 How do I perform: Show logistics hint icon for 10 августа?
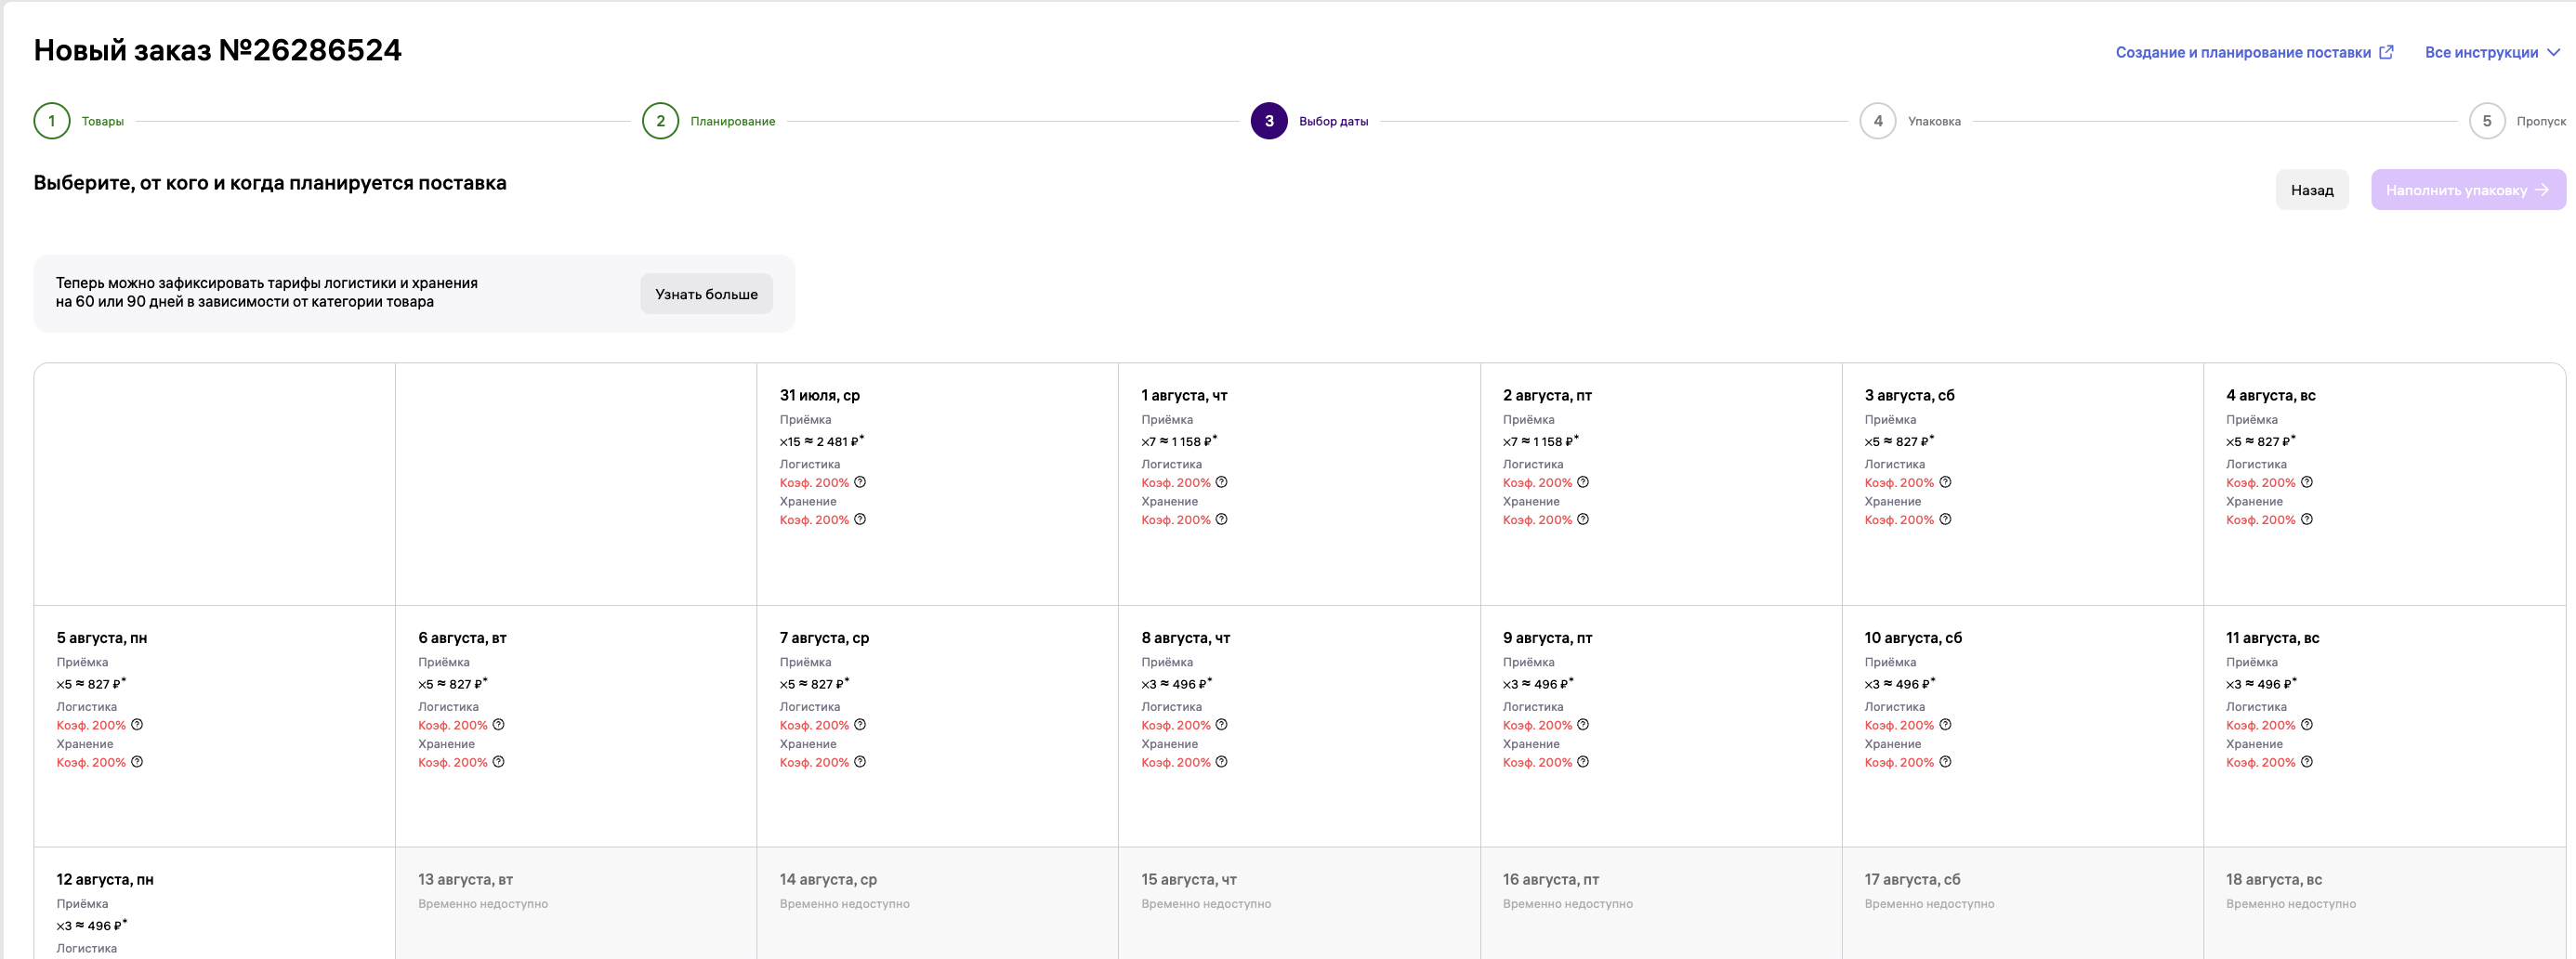[1945, 724]
